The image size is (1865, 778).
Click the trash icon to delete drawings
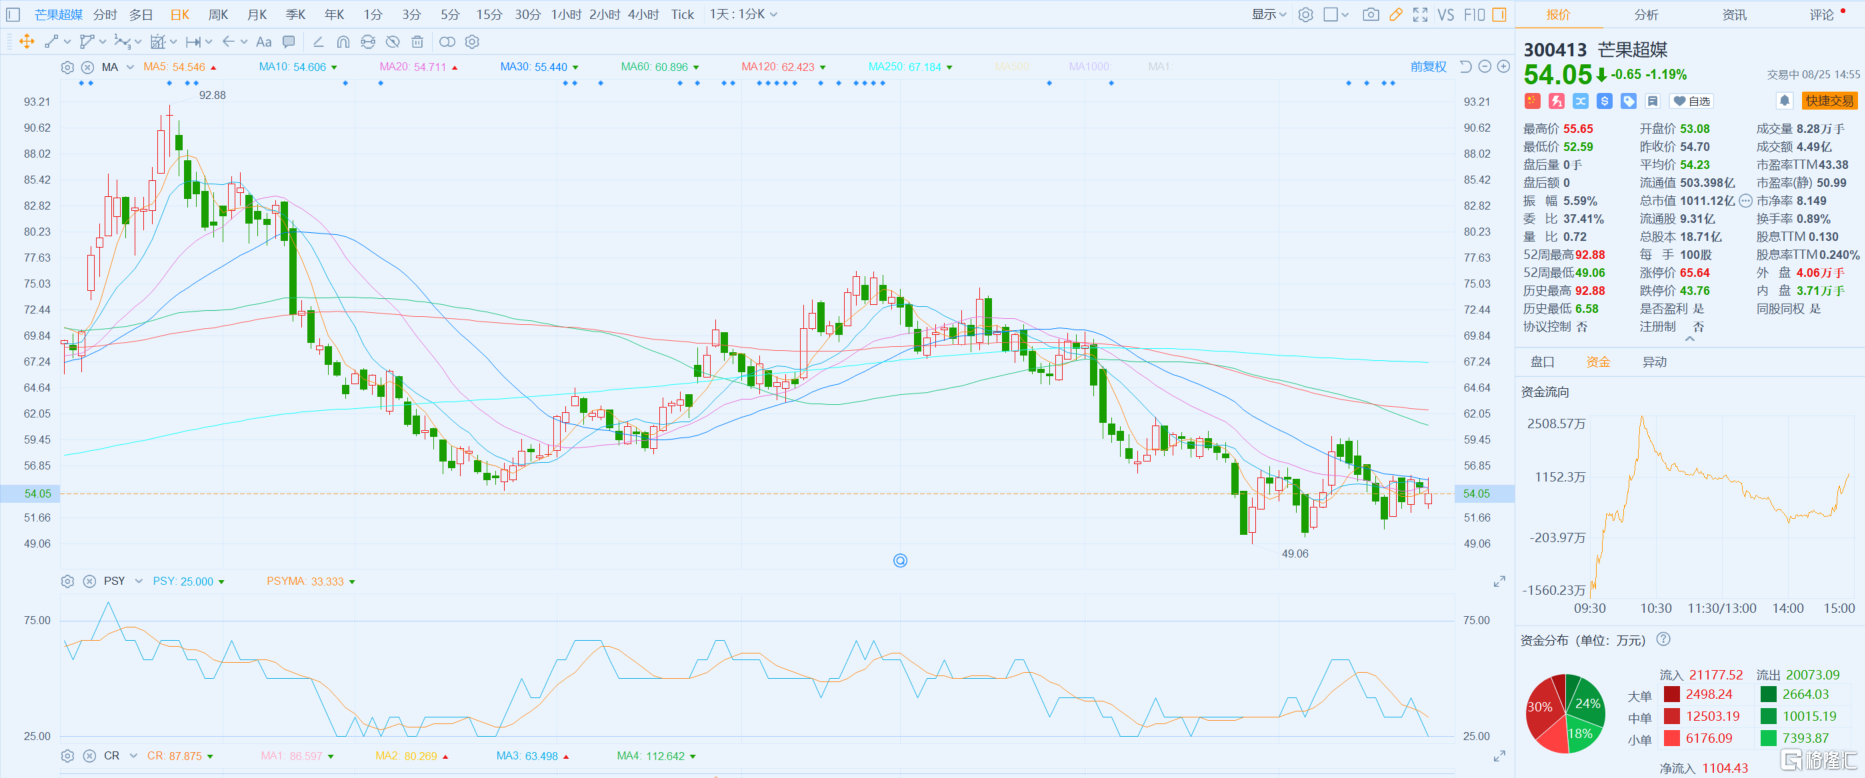[x=417, y=42]
